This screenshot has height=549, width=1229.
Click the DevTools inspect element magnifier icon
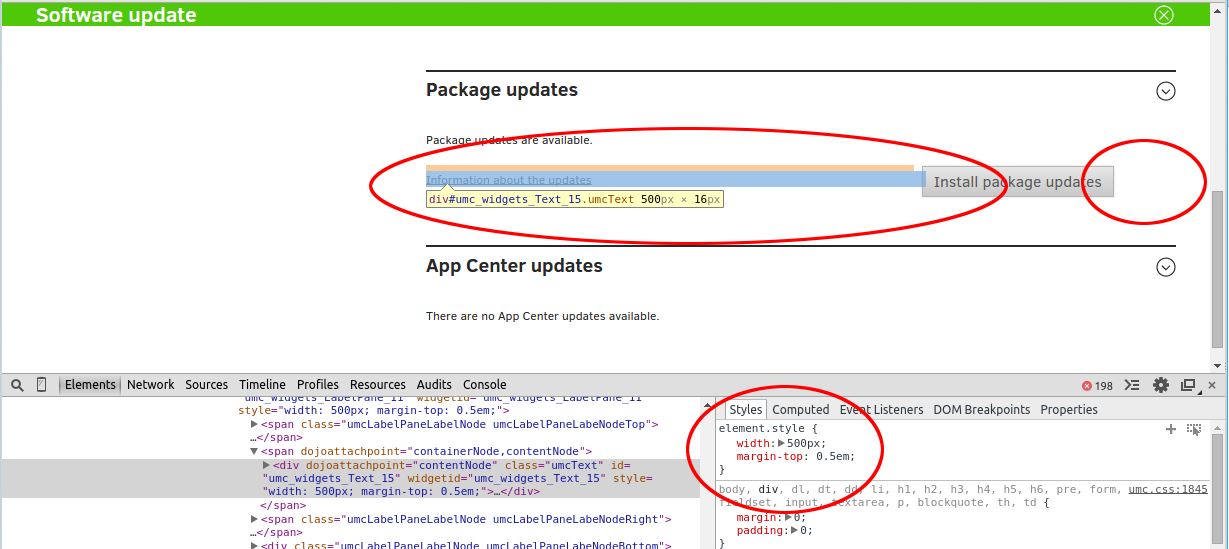[17, 385]
